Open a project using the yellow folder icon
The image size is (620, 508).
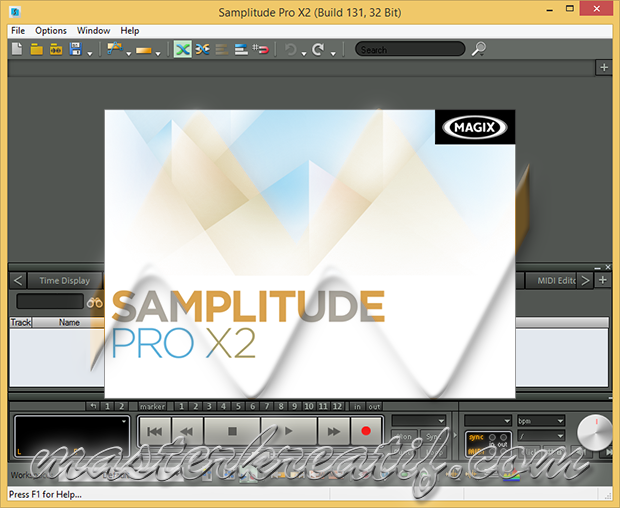click(37, 49)
